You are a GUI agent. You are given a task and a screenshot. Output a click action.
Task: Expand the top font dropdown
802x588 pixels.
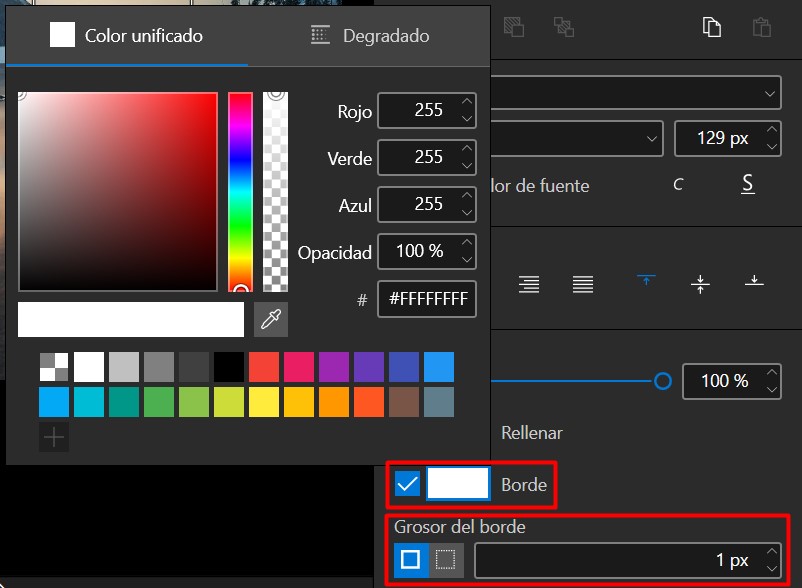pos(636,93)
